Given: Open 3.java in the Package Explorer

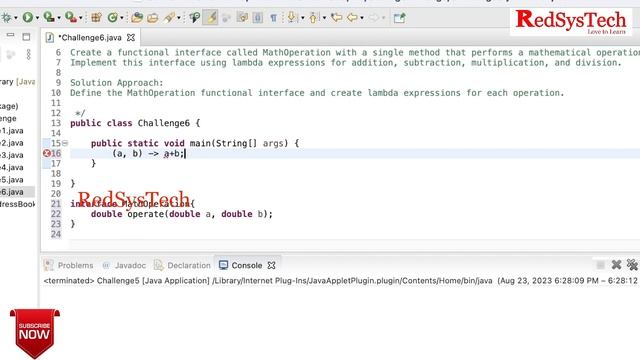Looking at the screenshot, I should 12,155.
